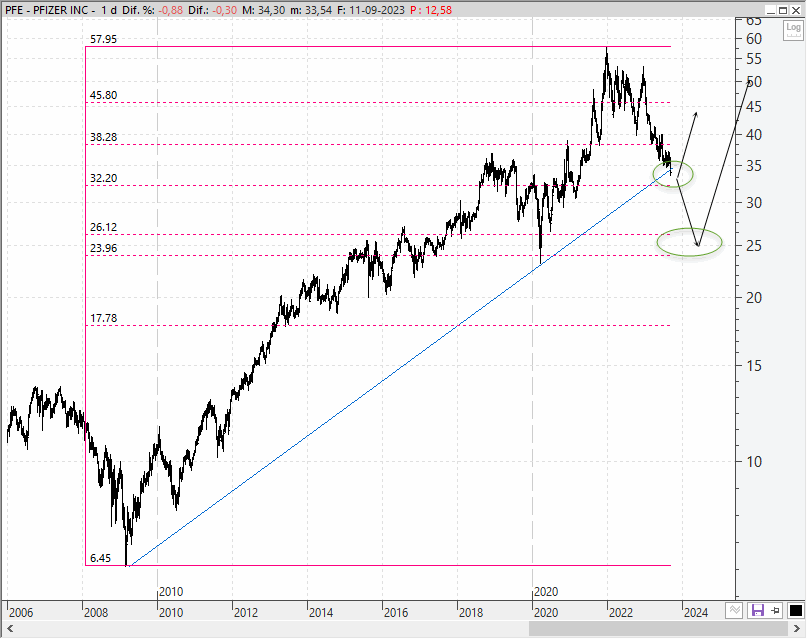
Task: Click the horizontal scrollbar thumb
Action: [659, 629]
